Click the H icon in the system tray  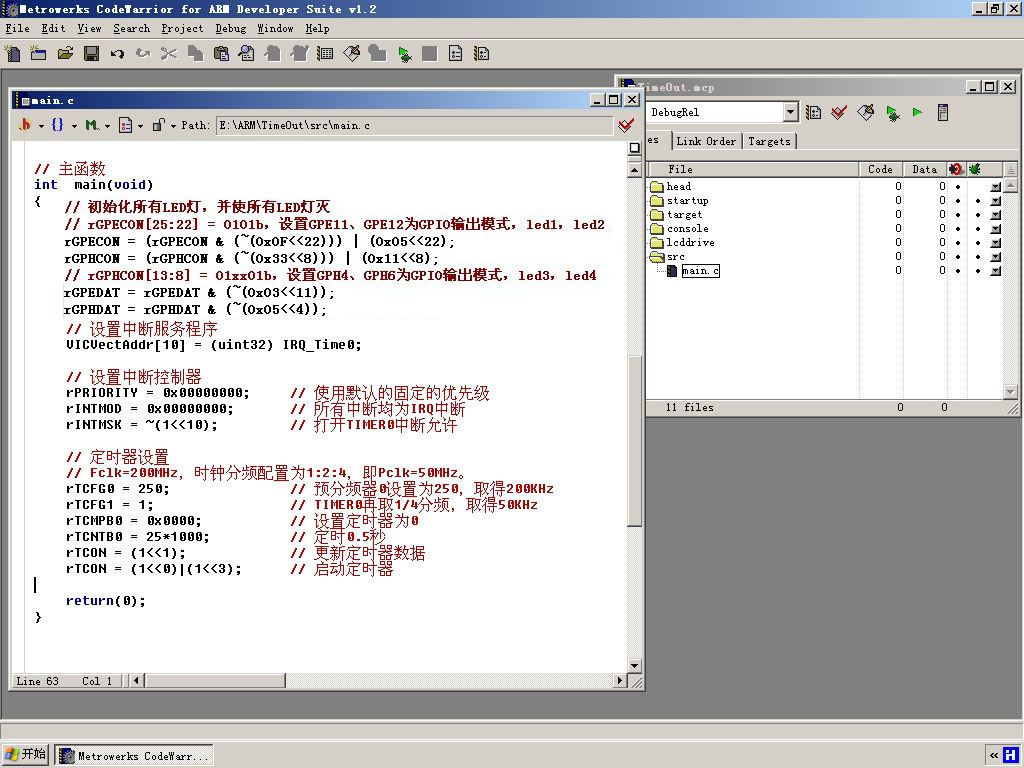coord(1011,756)
